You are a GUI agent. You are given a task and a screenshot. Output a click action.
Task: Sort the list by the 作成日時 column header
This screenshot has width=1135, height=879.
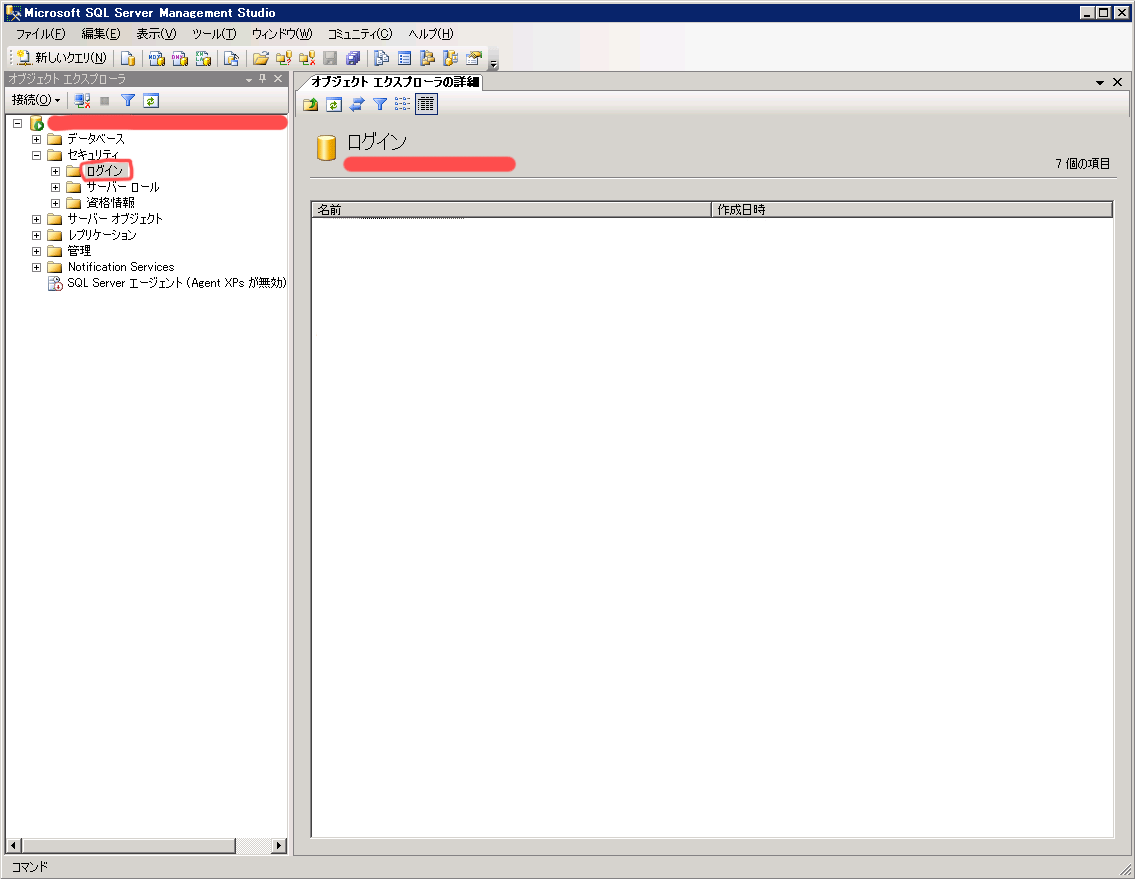912,210
